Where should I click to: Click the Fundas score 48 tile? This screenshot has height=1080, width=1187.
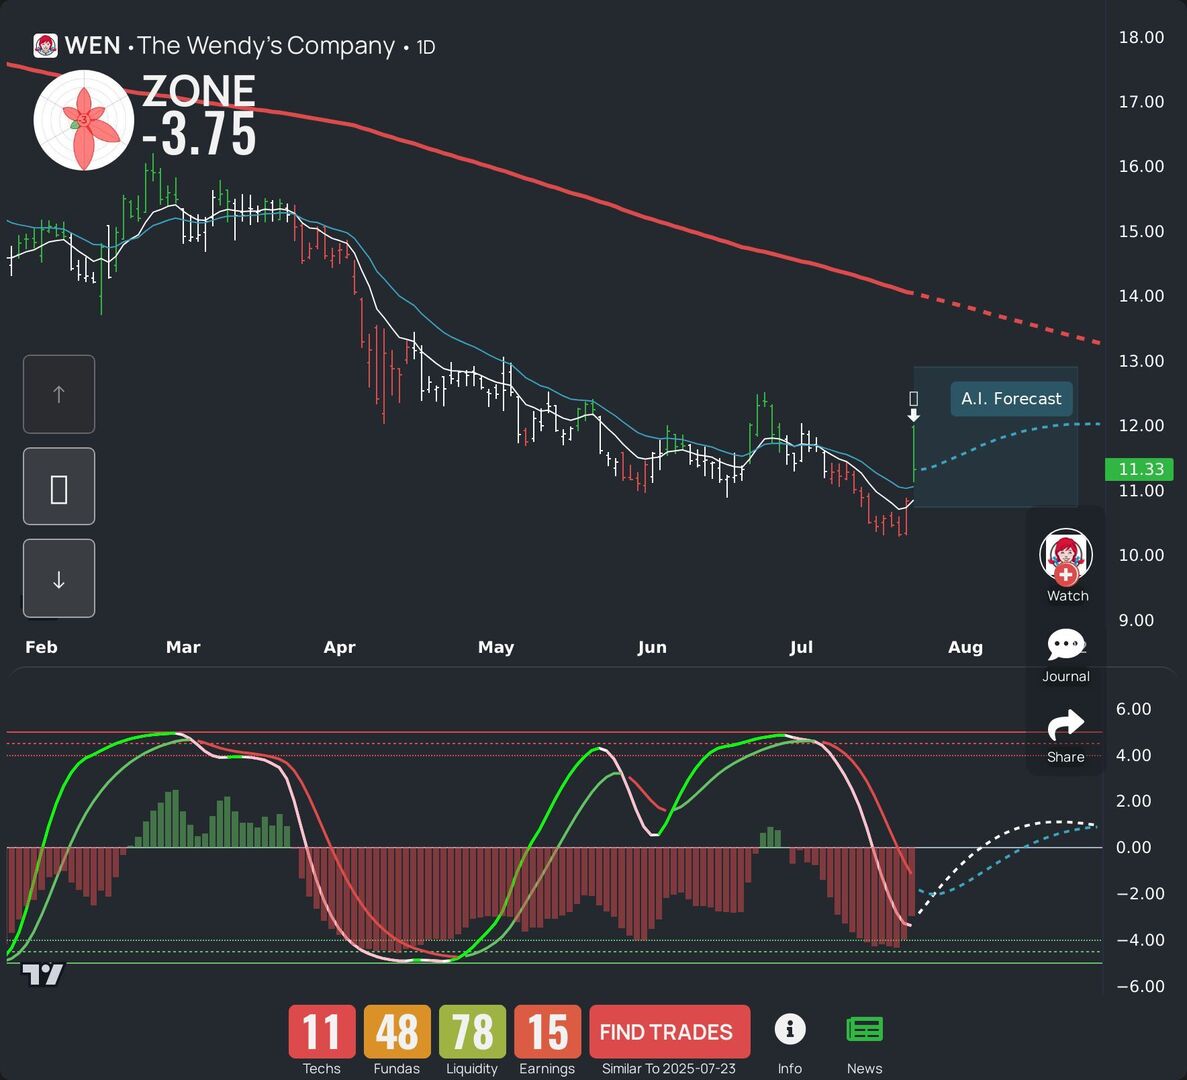click(x=397, y=1032)
